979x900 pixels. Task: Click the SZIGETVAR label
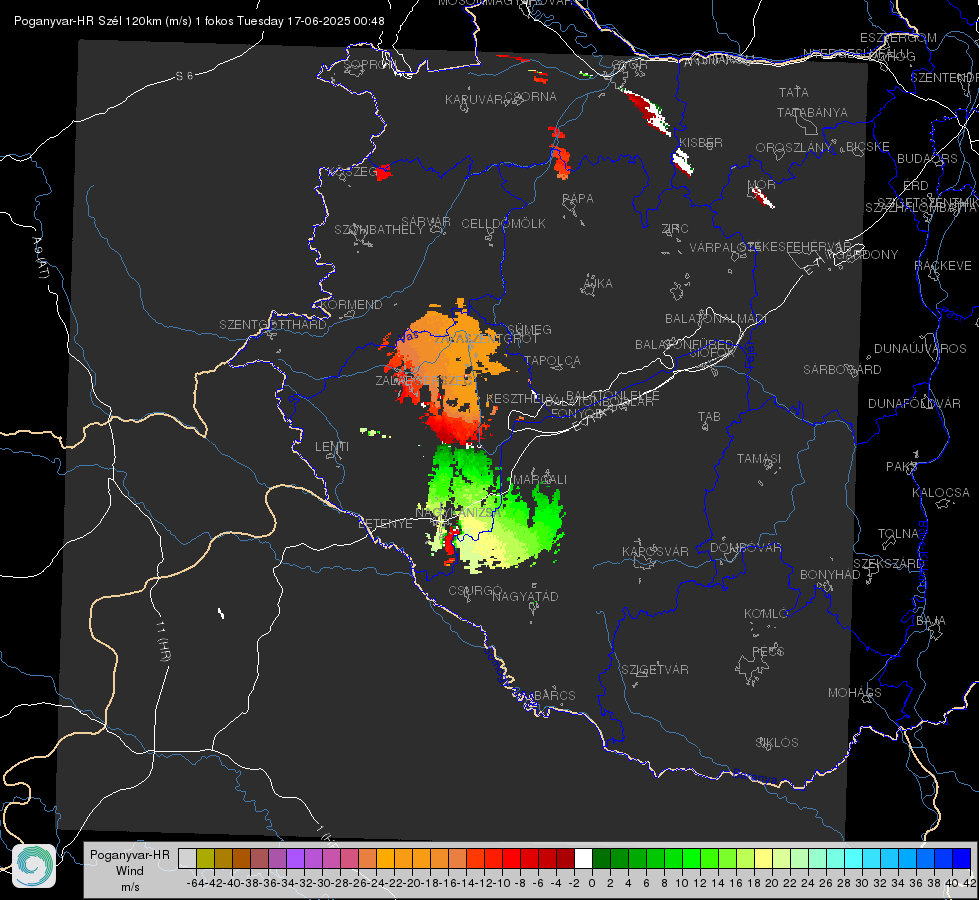[655, 669]
